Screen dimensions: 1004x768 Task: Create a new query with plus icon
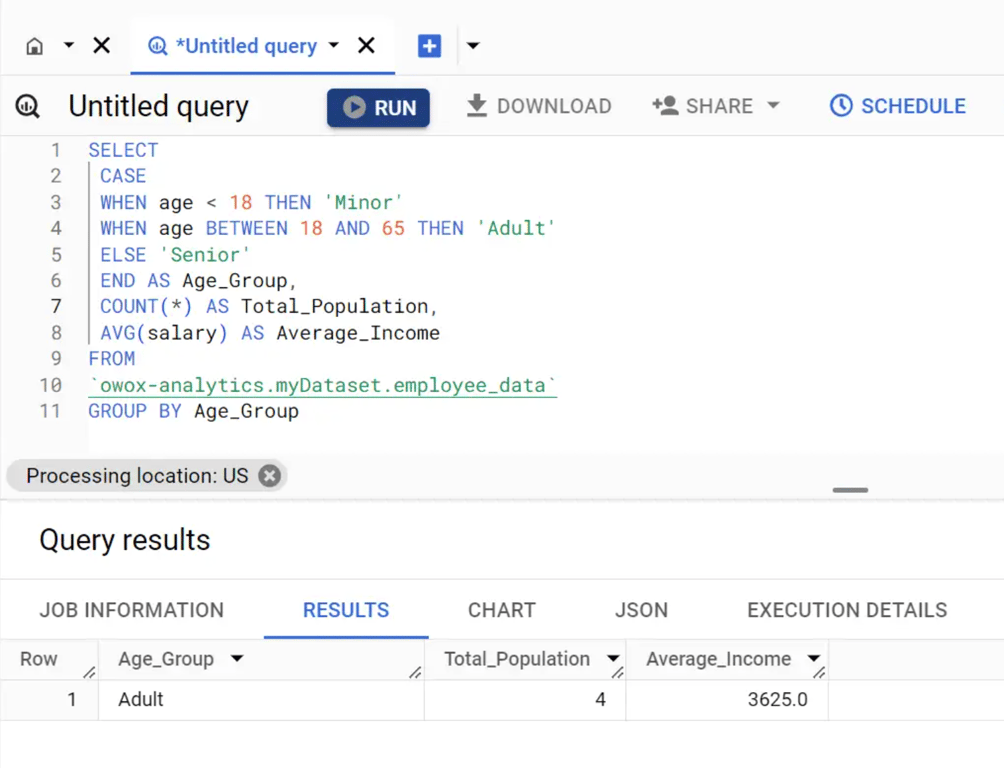pos(430,46)
